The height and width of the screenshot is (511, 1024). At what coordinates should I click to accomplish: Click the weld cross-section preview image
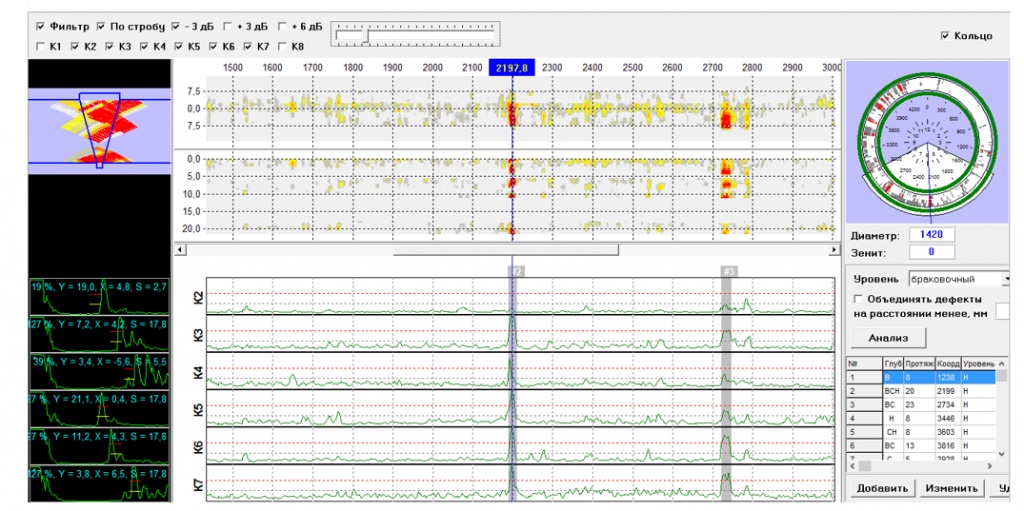pos(99,130)
